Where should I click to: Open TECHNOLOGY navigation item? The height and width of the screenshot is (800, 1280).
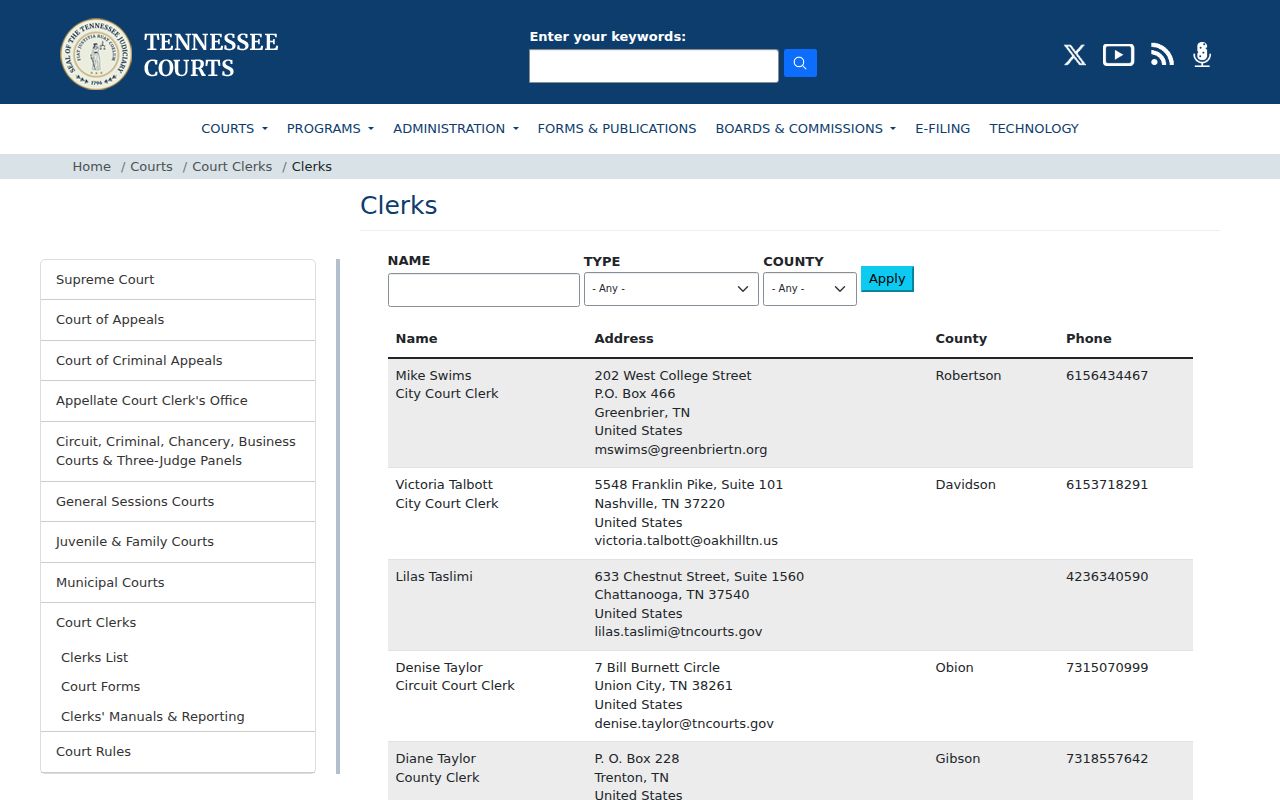1034,128
